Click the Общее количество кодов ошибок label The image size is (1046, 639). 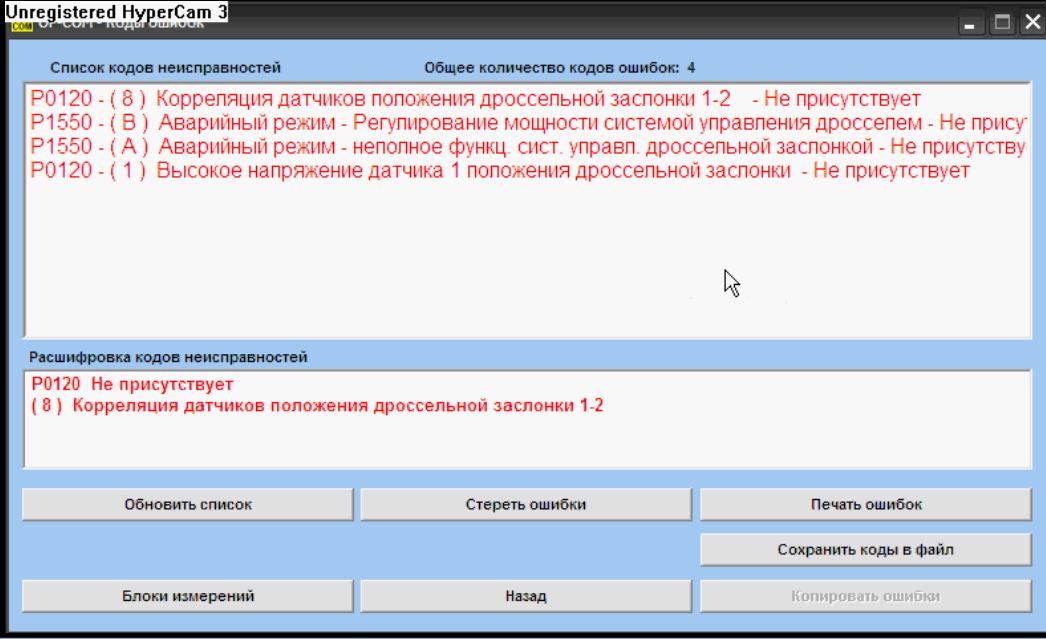click(x=560, y=68)
